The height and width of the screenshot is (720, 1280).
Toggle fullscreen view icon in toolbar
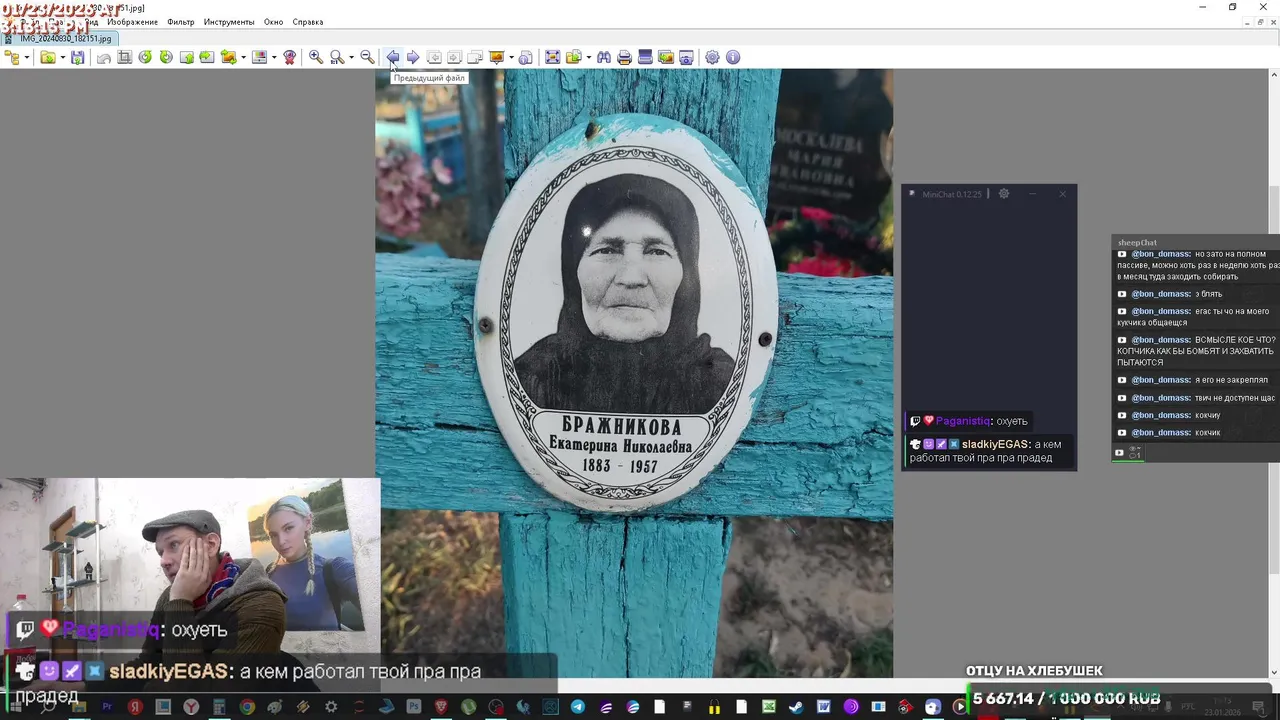pyautogui.click(x=552, y=57)
